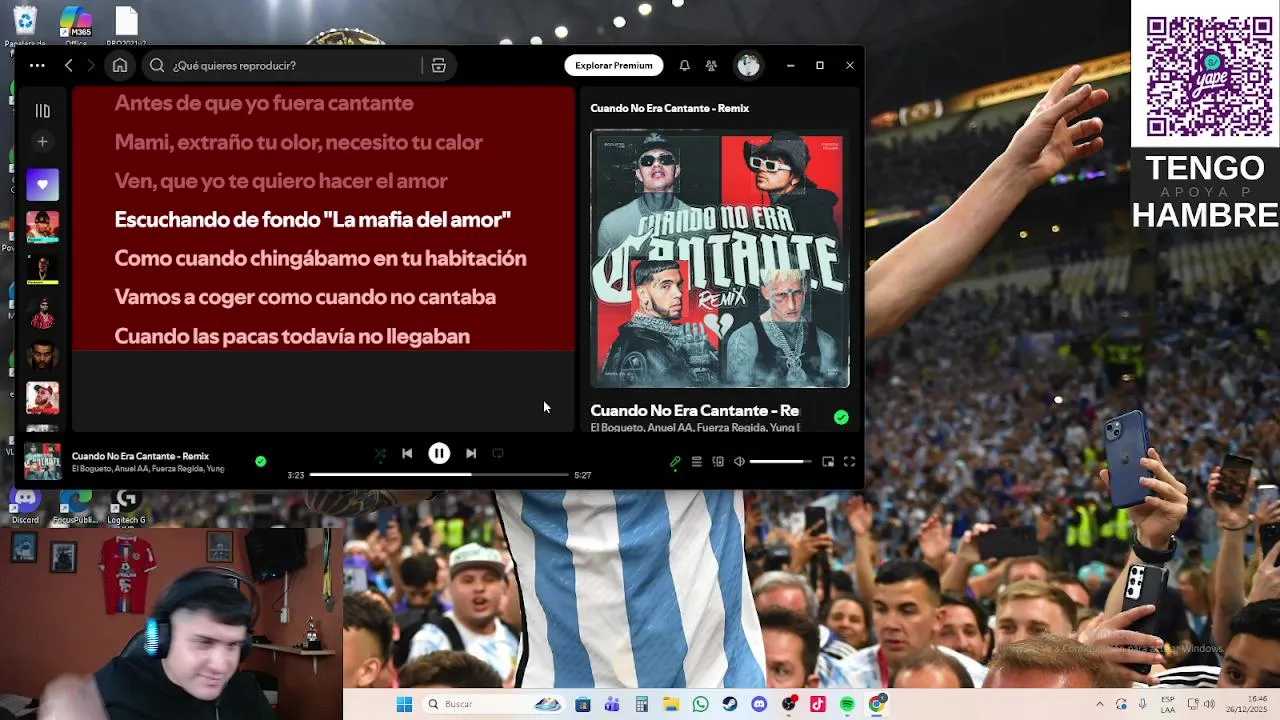Screen dimensions: 1280x720
Task: Pause the current song
Action: tap(439, 453)
